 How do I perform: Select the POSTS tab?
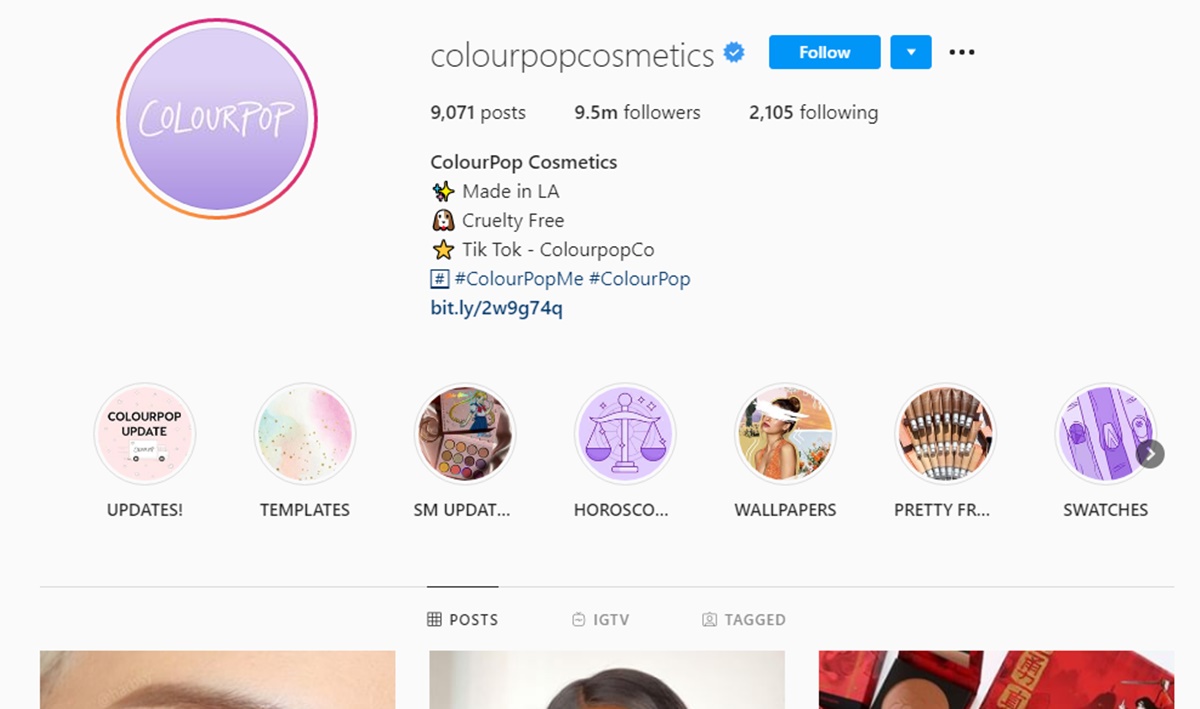(462, 619)
